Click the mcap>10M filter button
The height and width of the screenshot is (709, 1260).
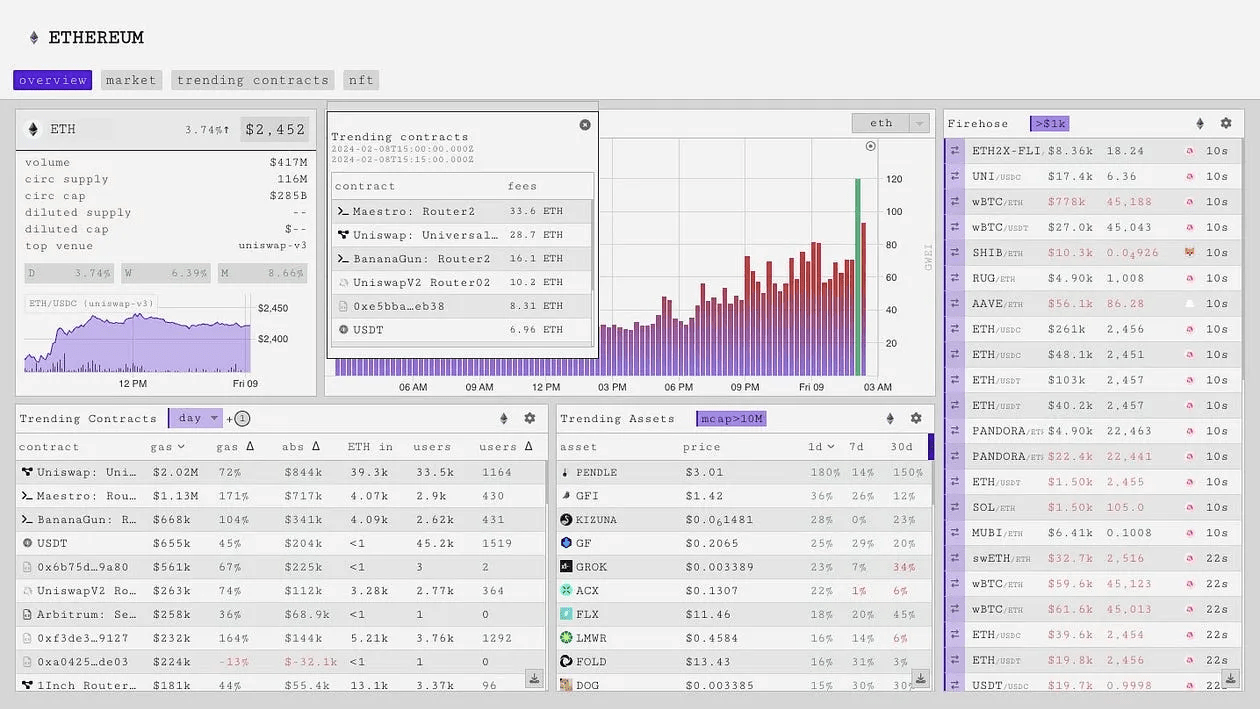(731, 418)
